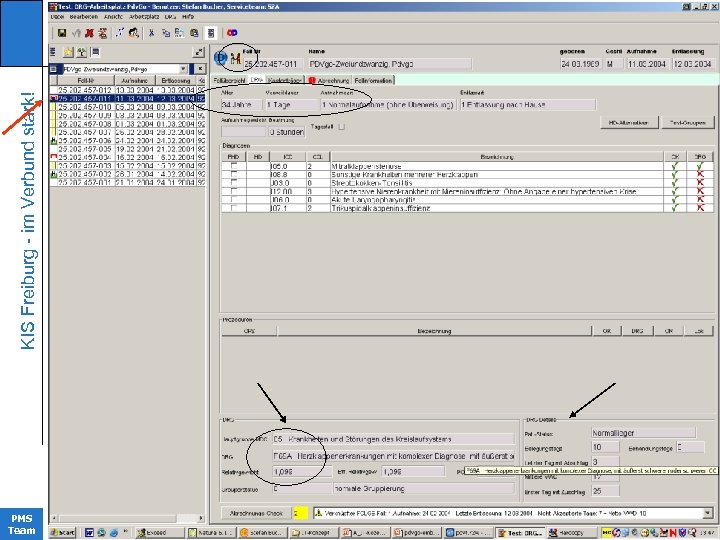Open the patient selector dropdown arrow

pos(183,69)
